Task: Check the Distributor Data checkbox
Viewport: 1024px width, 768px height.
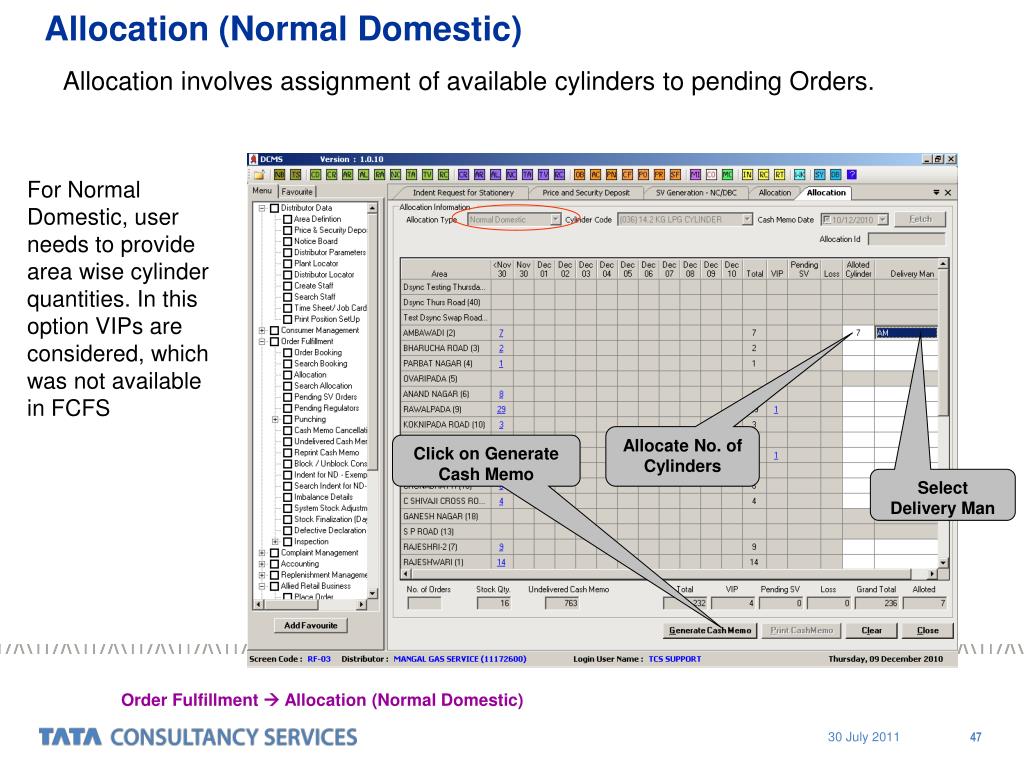Action: click(x=275, y=208)
